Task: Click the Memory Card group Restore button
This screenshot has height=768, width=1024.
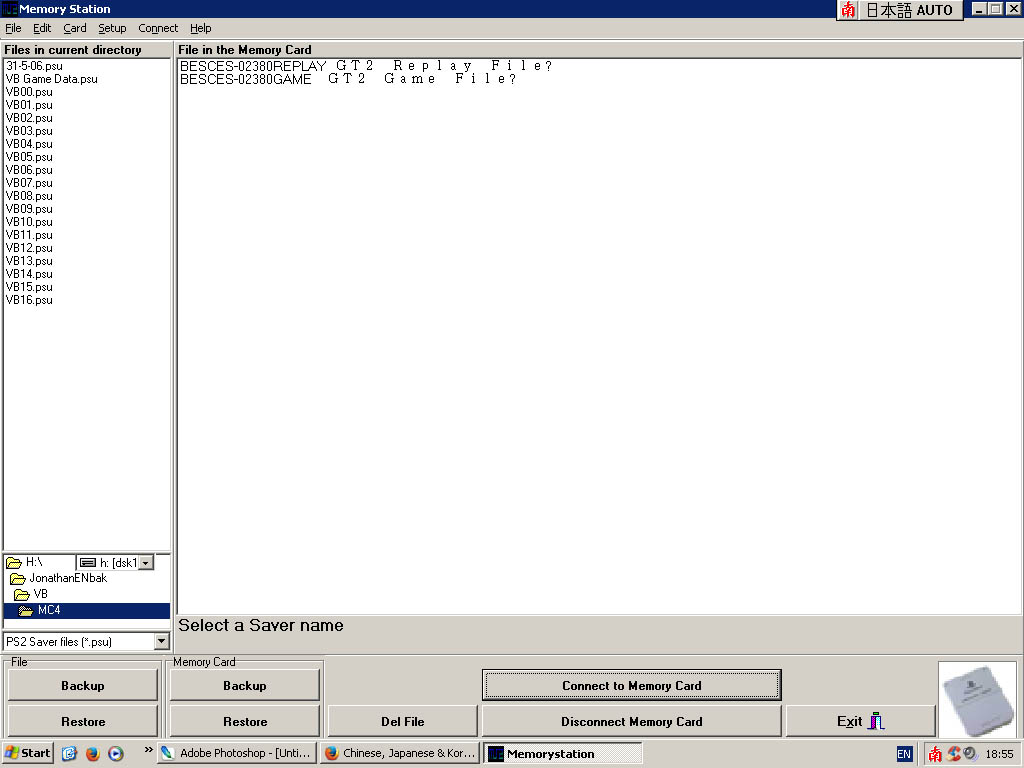Action: [x=245, y=722]
